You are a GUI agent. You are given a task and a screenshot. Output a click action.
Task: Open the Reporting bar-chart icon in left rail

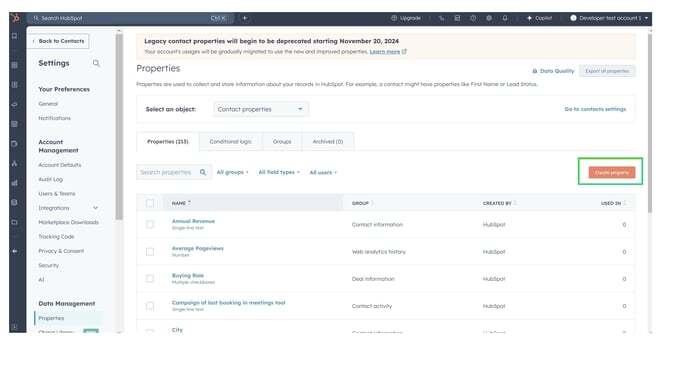pyautogui.click(x=14, y=183)
